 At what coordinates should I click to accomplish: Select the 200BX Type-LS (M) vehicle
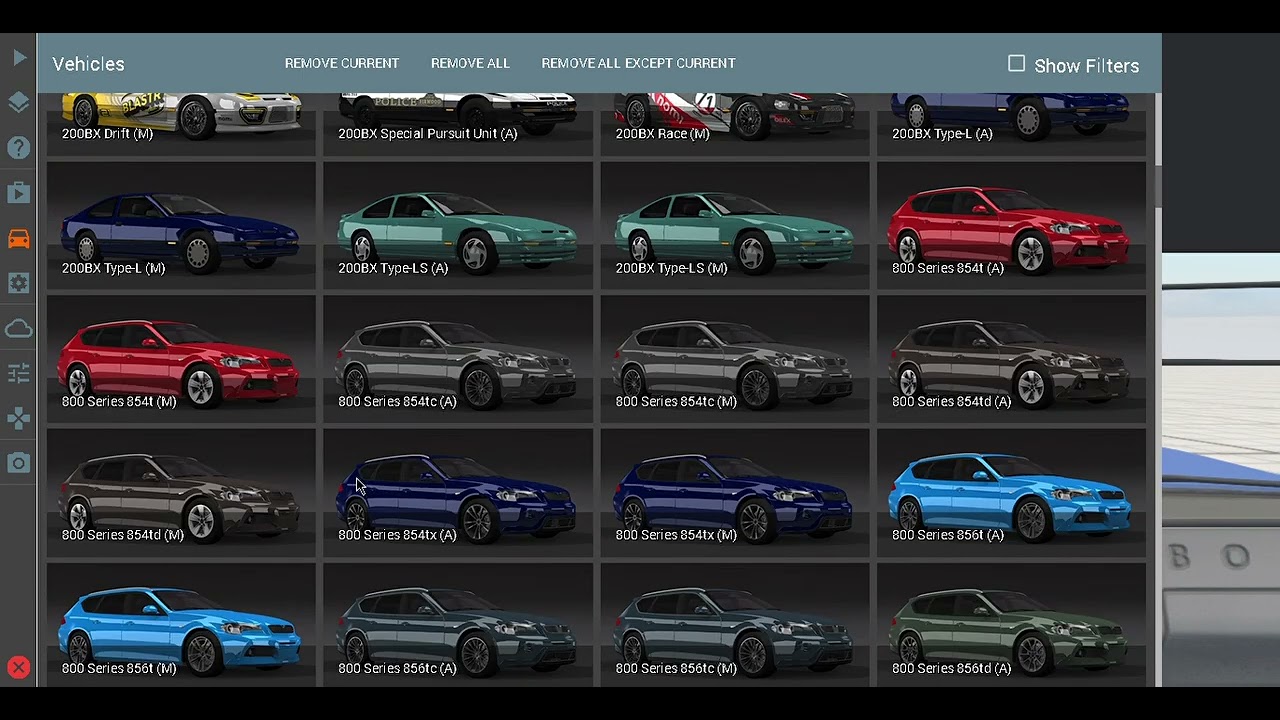tap(735, 226)
